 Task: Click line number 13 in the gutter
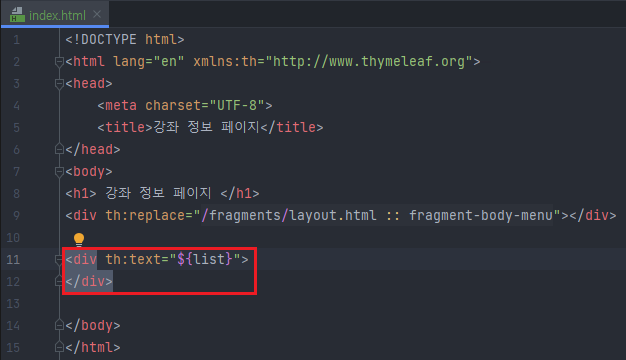[x=13, y=304]
